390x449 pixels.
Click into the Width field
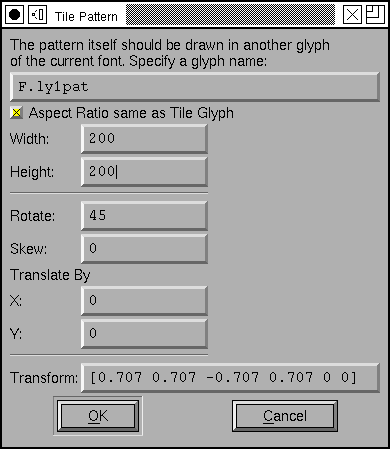pos(144,139)
